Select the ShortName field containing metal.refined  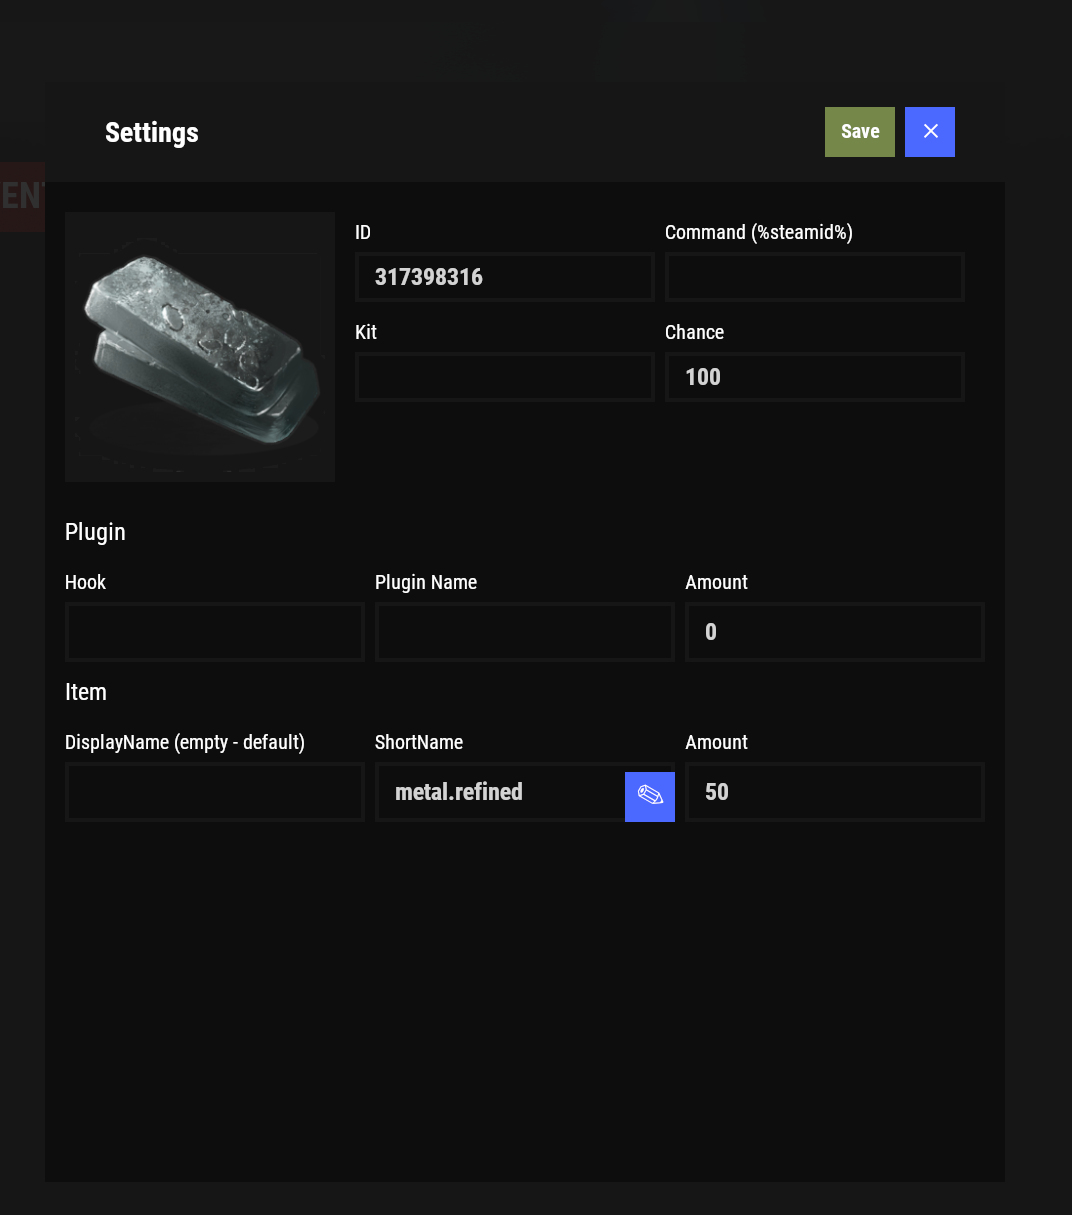(500, 792)
